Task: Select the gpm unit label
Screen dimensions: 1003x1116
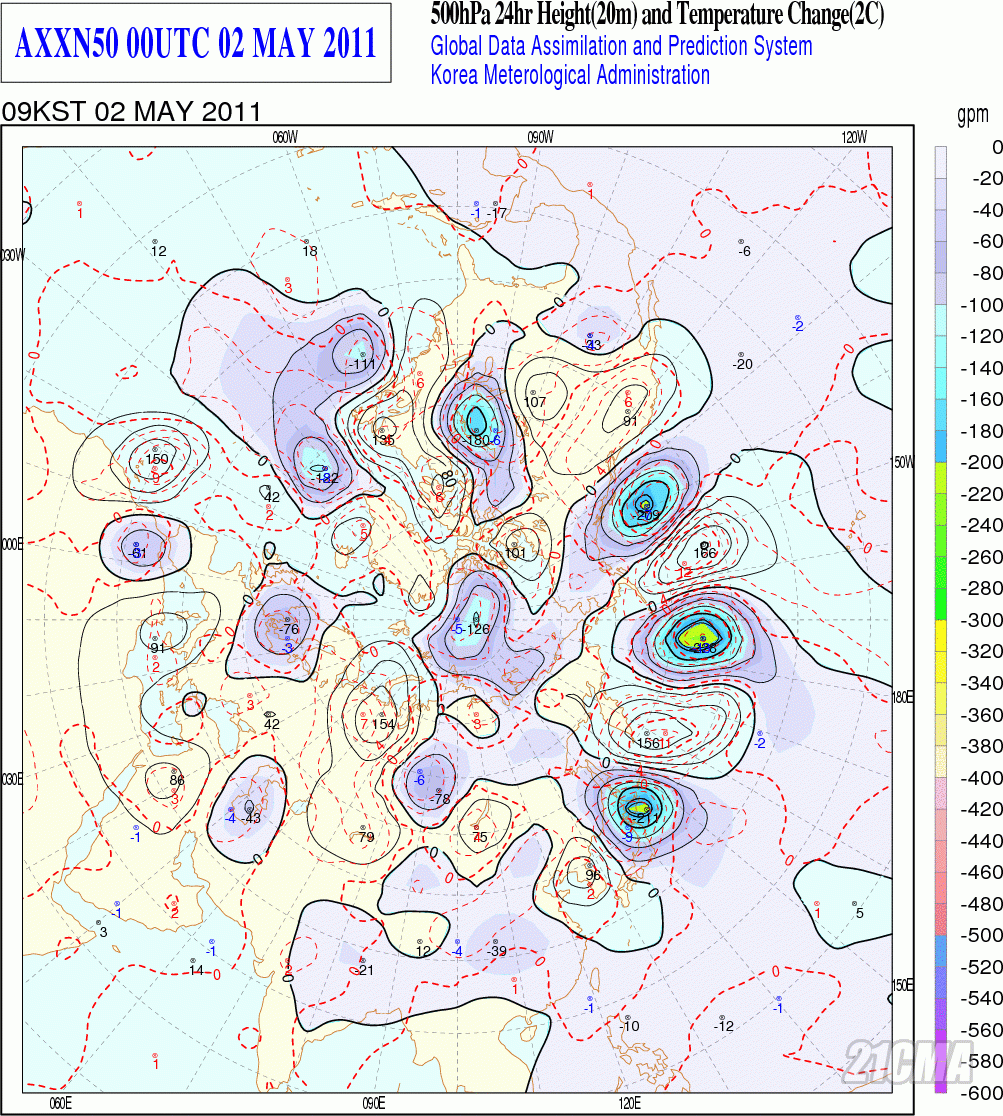Action: click(x=973, y=114)
